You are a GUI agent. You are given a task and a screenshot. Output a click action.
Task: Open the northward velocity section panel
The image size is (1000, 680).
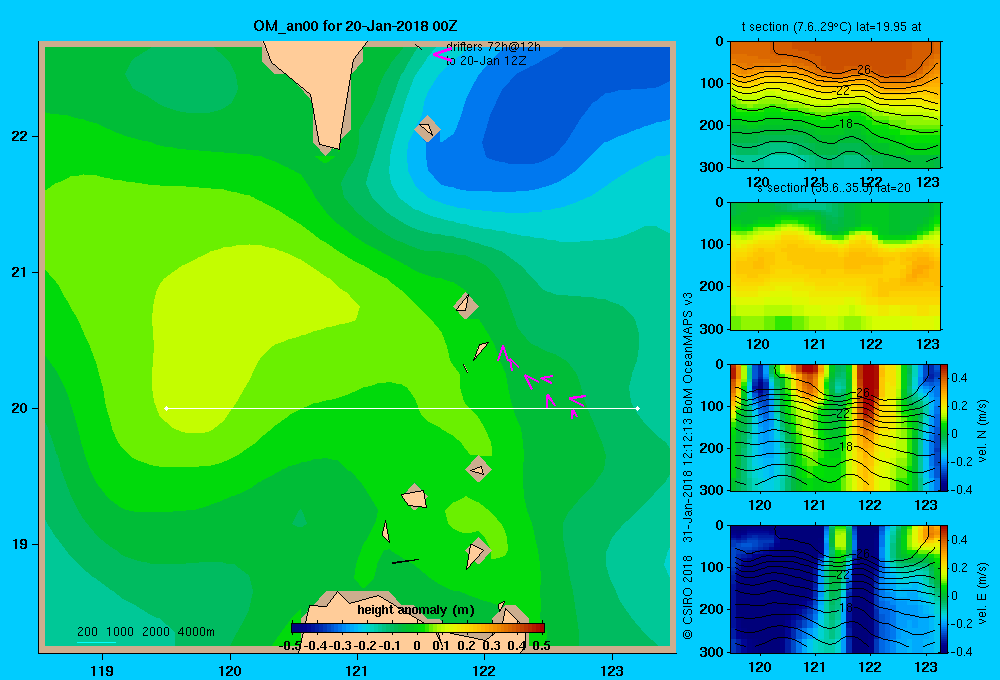[x=835, y=427]
